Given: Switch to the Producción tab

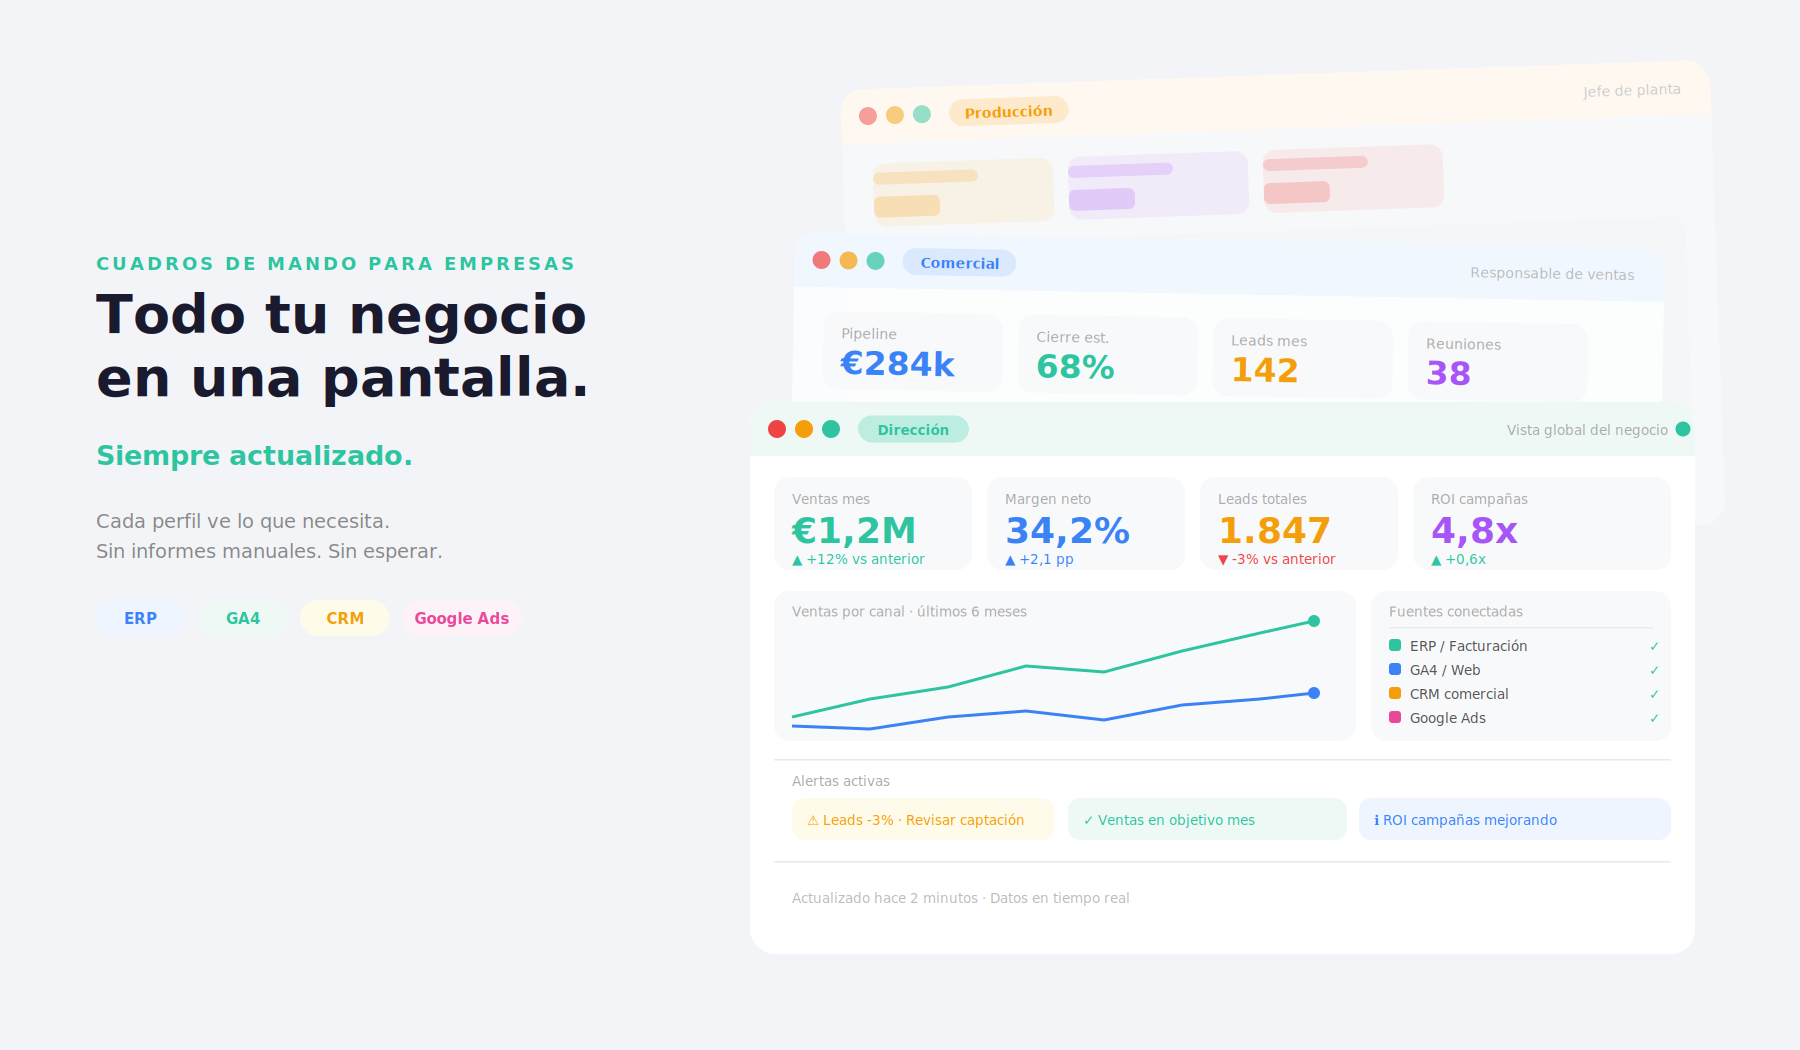Looking at the screenshot, I should pyautogui.click(x=1008, y=111).
